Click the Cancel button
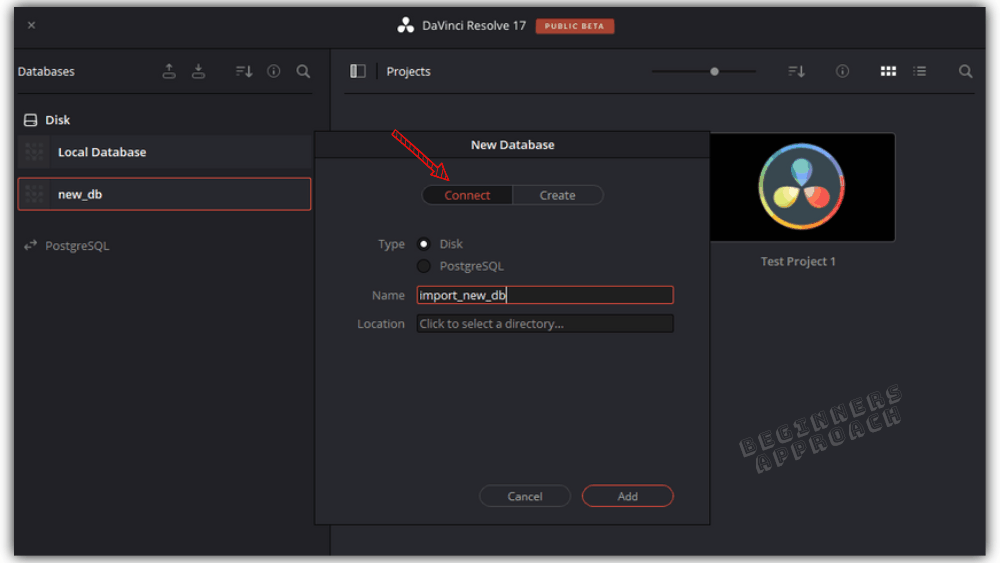 [x=525, y=496]
